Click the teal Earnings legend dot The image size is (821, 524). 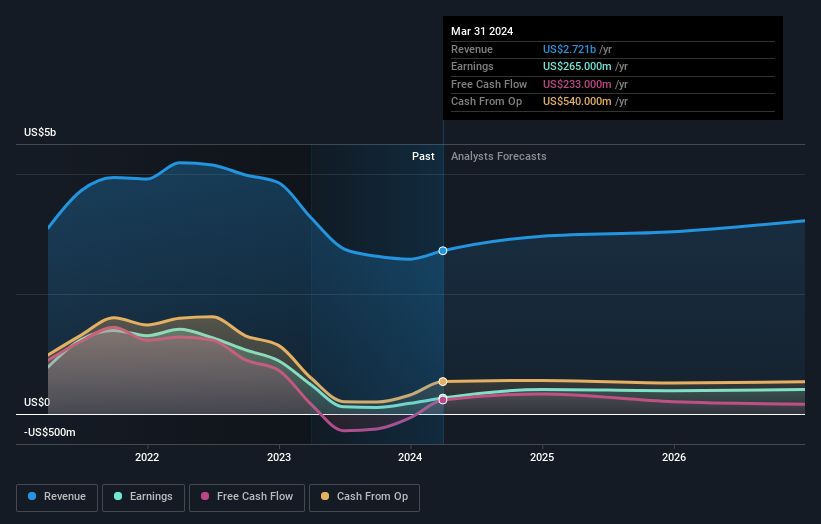[118, 496]
